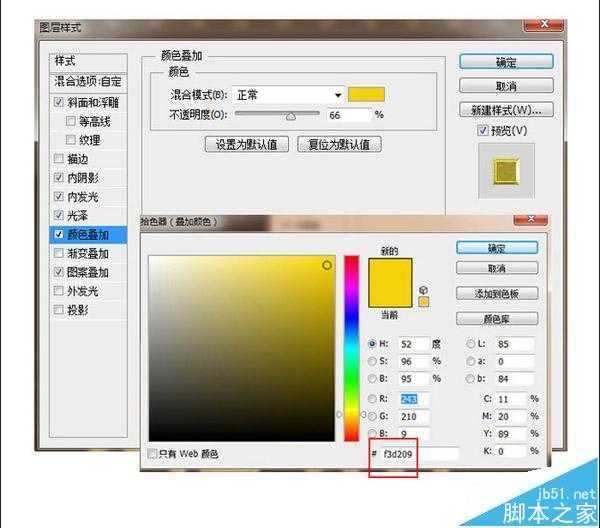600x528 pixels.
Task: Click the Y value field showing 89
Action: click(x=512, y=434)
